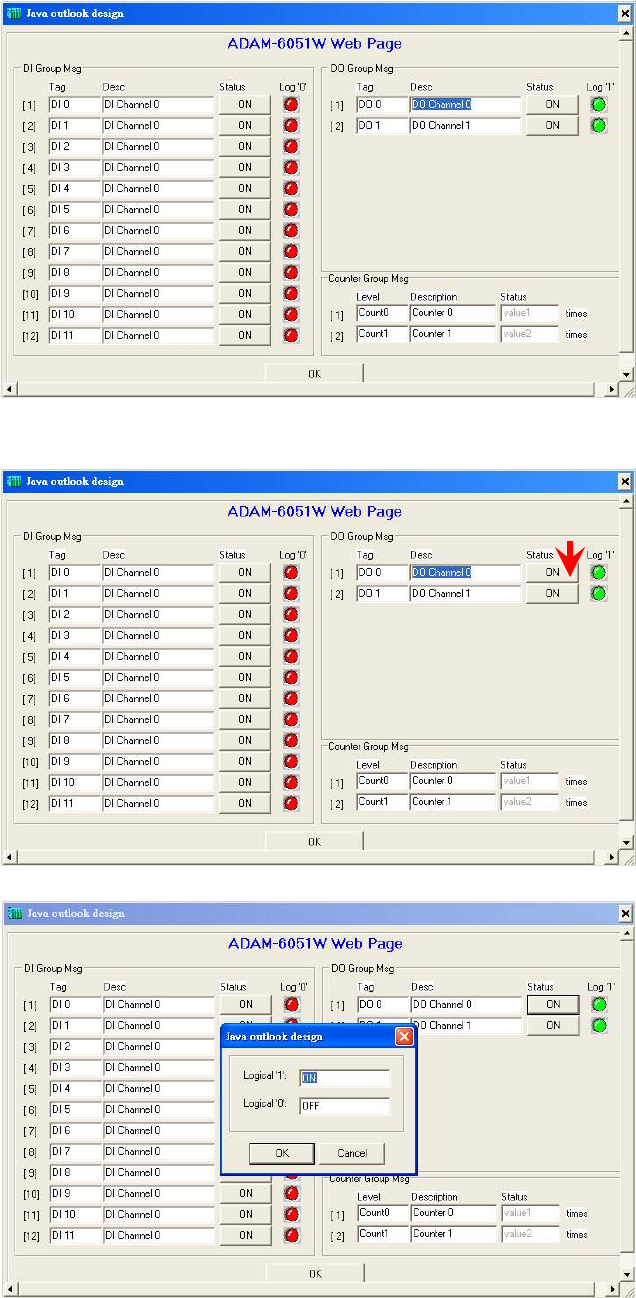In top window, click title bar app icon

pyautogui.click(x=14, y=13)
